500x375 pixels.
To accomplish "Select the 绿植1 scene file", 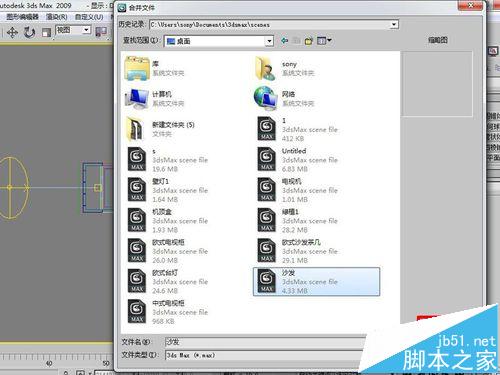I will click(298, 221).
